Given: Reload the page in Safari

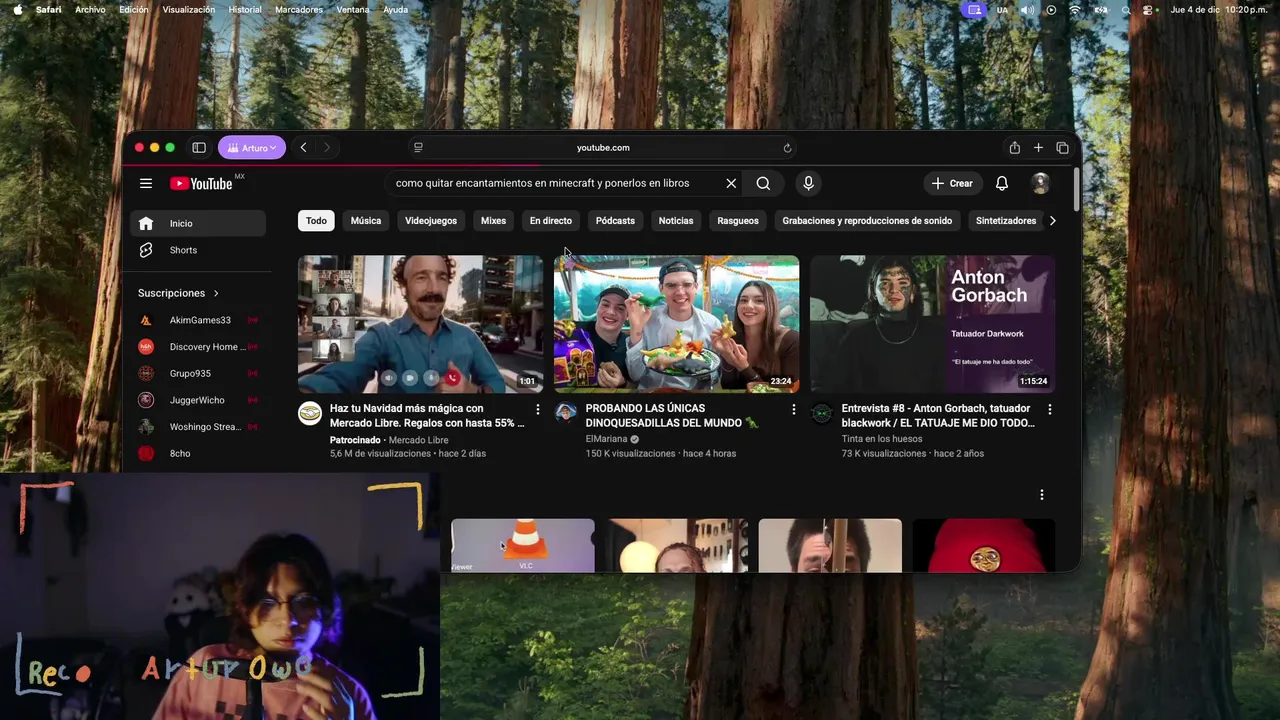Looking at the screenshot, I should 787,148.
